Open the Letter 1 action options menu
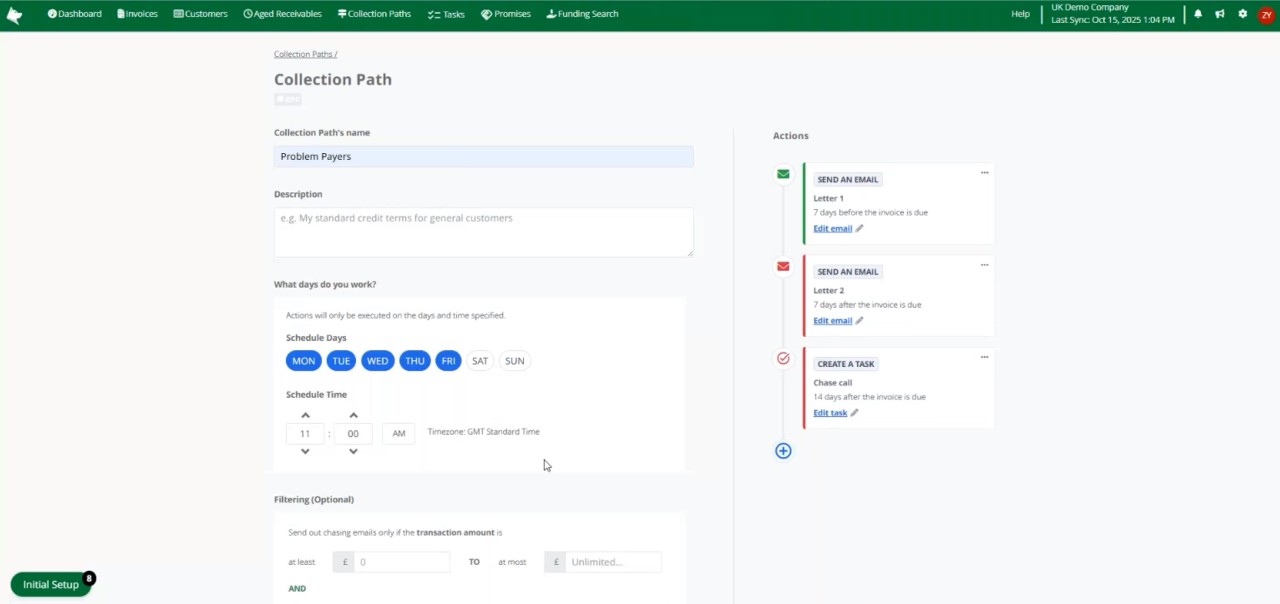This screenshot has width=1280, height=604. [984, 172]
